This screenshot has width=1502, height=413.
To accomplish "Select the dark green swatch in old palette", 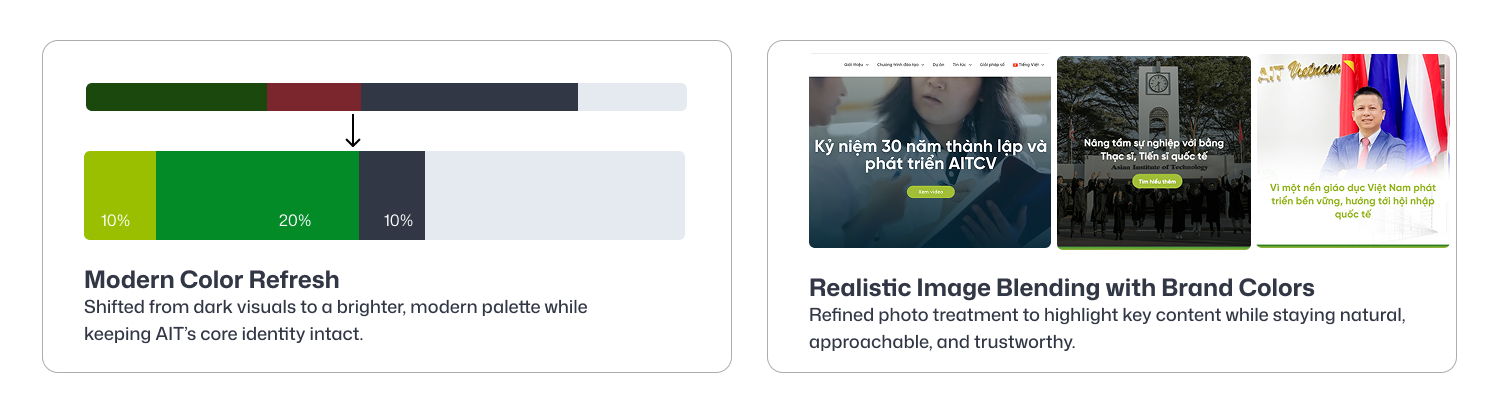I will tap(177, 97).
